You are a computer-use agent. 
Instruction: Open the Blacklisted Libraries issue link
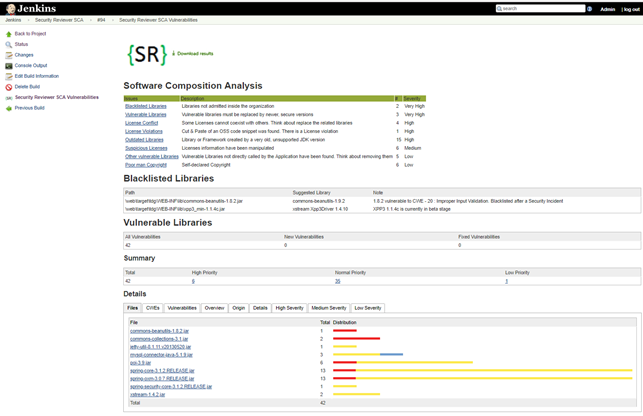tap(146, 106)
